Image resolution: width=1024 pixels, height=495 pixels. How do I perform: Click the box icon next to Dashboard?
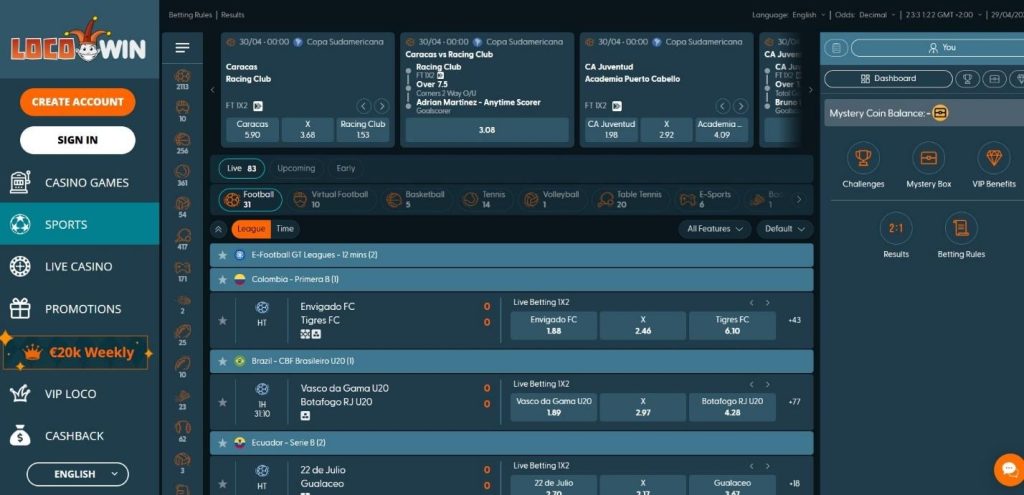pos(994,79)
